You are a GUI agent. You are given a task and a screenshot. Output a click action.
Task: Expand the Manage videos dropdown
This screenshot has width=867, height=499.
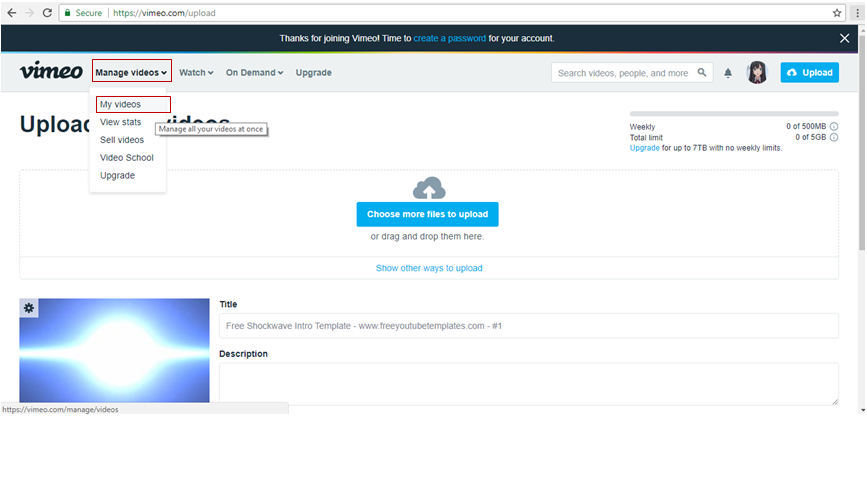pos(132,71)
